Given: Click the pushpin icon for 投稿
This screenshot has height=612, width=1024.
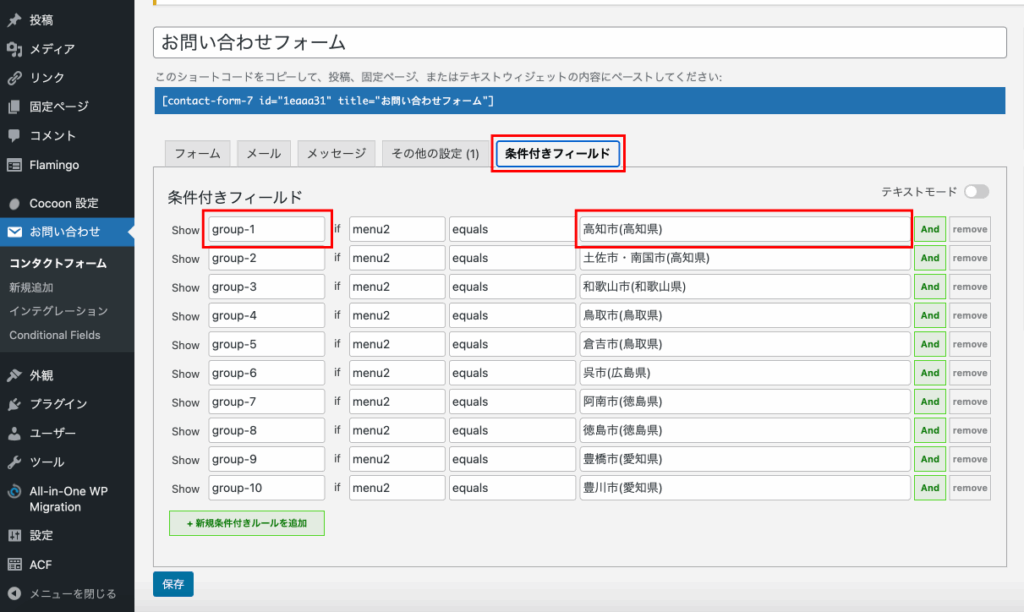Looking at the screenshot, I should click(x=14, y=20).
